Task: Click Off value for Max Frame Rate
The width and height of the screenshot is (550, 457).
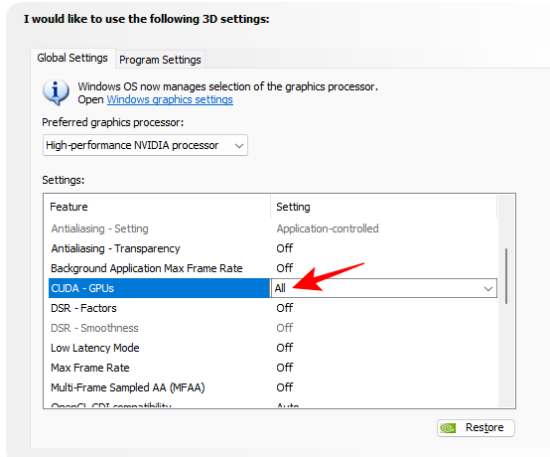Action: (x=284, y=368)
